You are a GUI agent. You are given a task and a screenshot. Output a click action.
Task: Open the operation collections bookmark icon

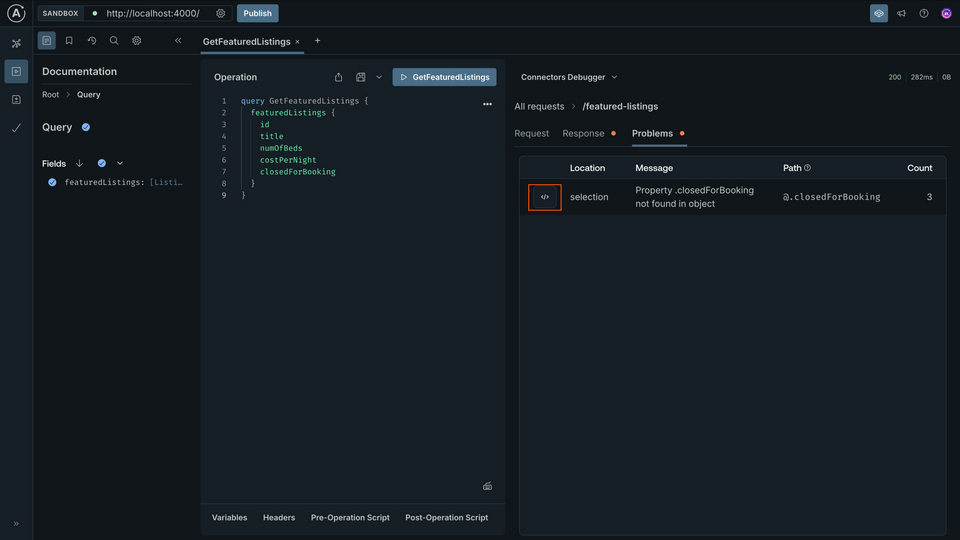(x=69, y=41)
